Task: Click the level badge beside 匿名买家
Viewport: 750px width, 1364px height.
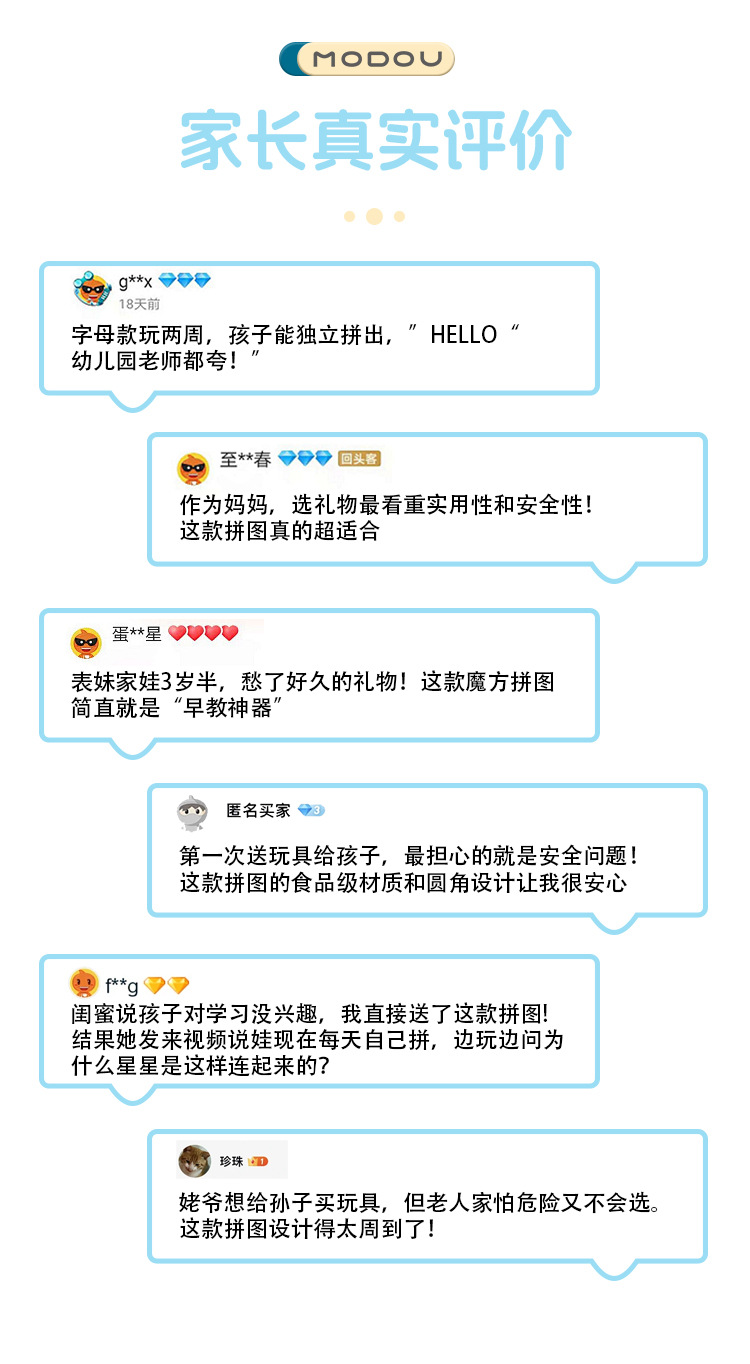Action: pyautogui.click(x=311, y=810)
